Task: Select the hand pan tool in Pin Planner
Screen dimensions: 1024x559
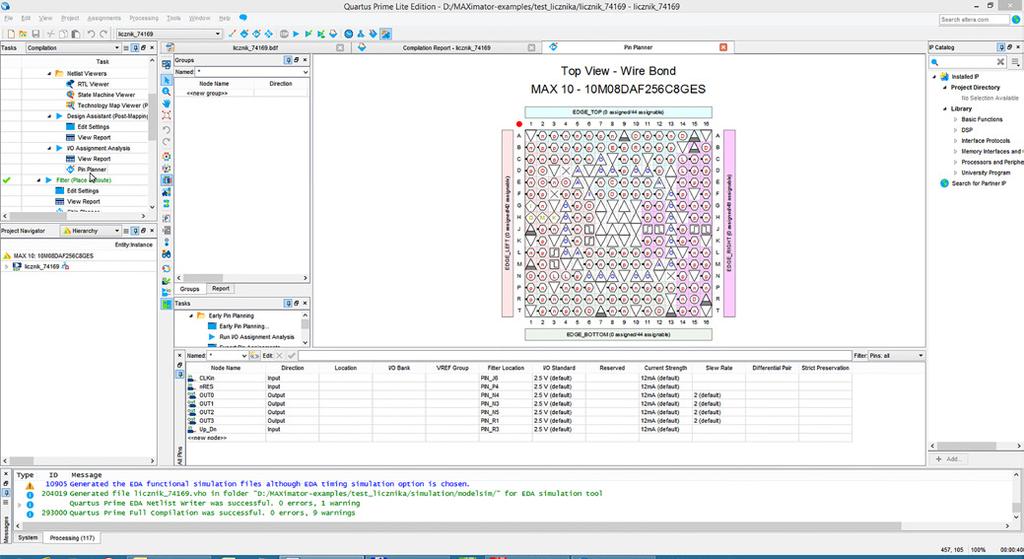Action: [x=167, y=103]
